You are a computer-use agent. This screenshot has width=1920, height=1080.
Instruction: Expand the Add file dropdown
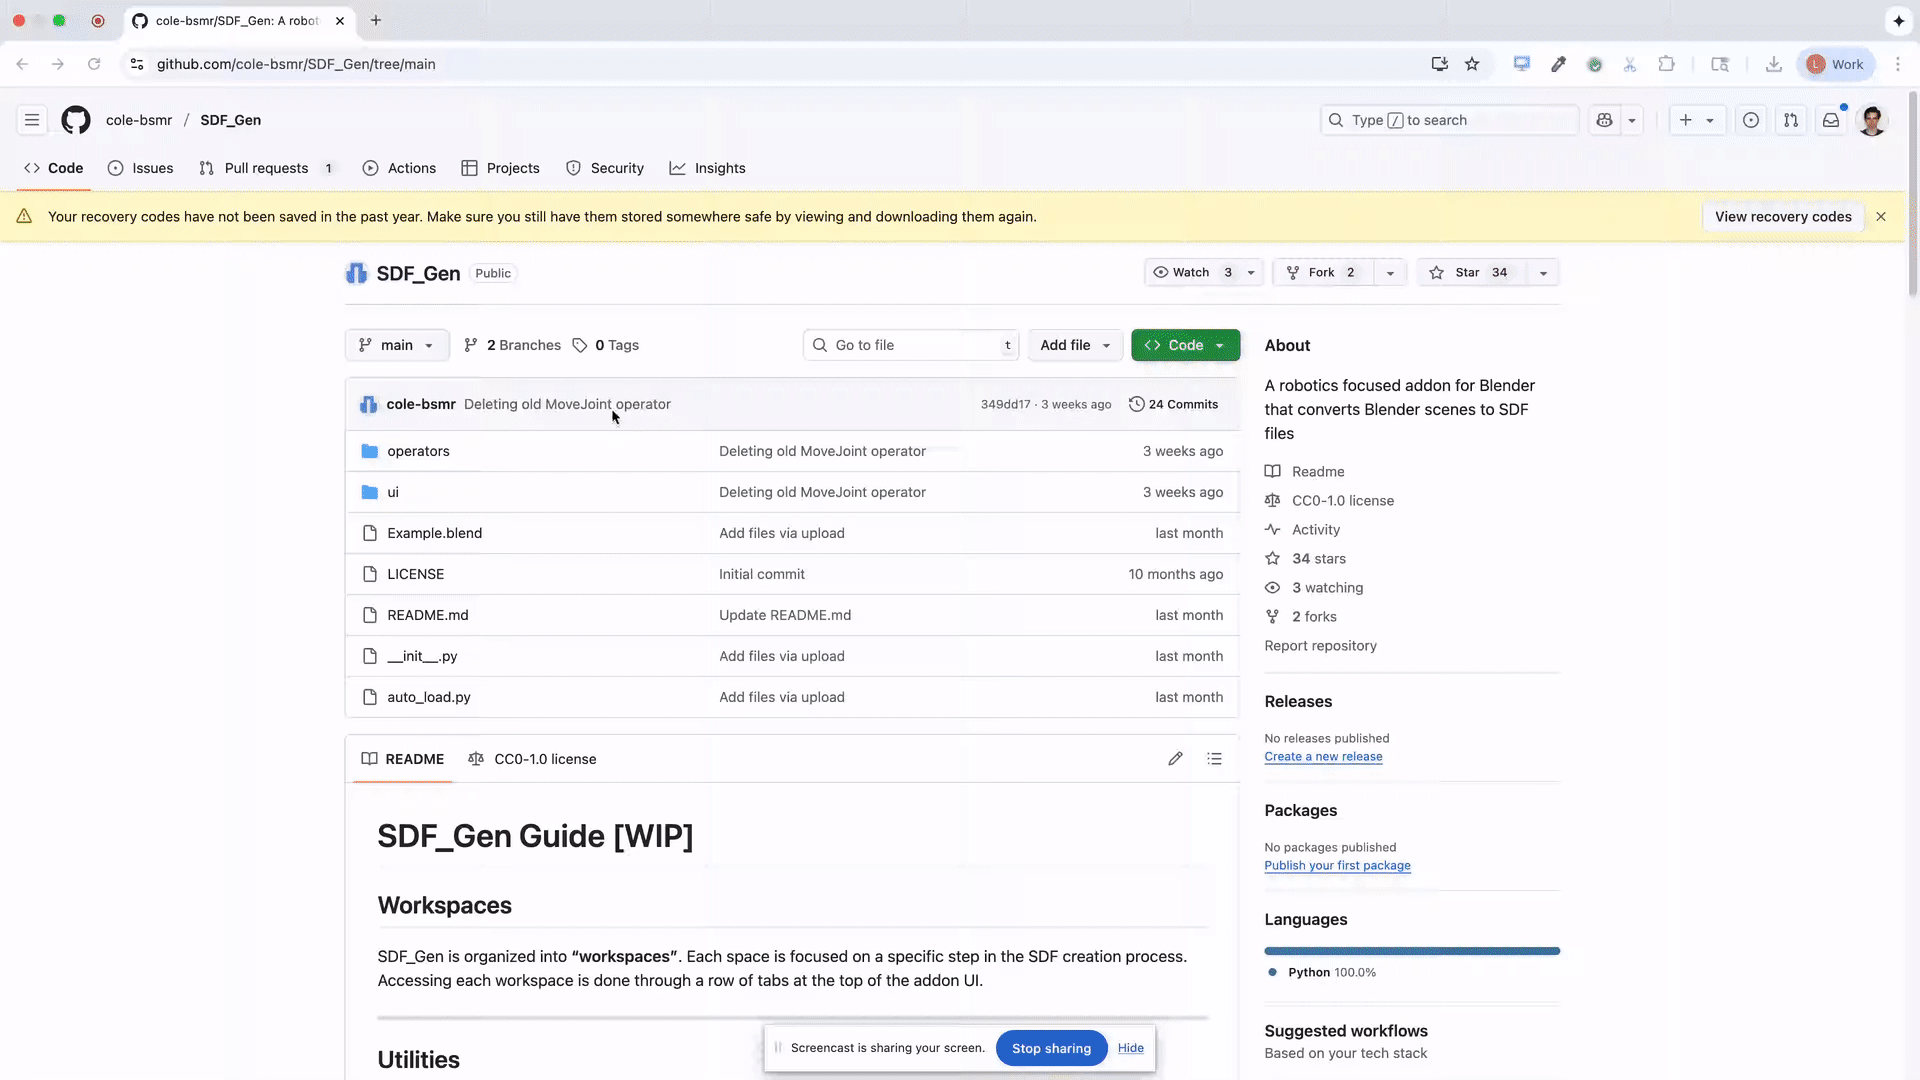(x=1074, y=345)
